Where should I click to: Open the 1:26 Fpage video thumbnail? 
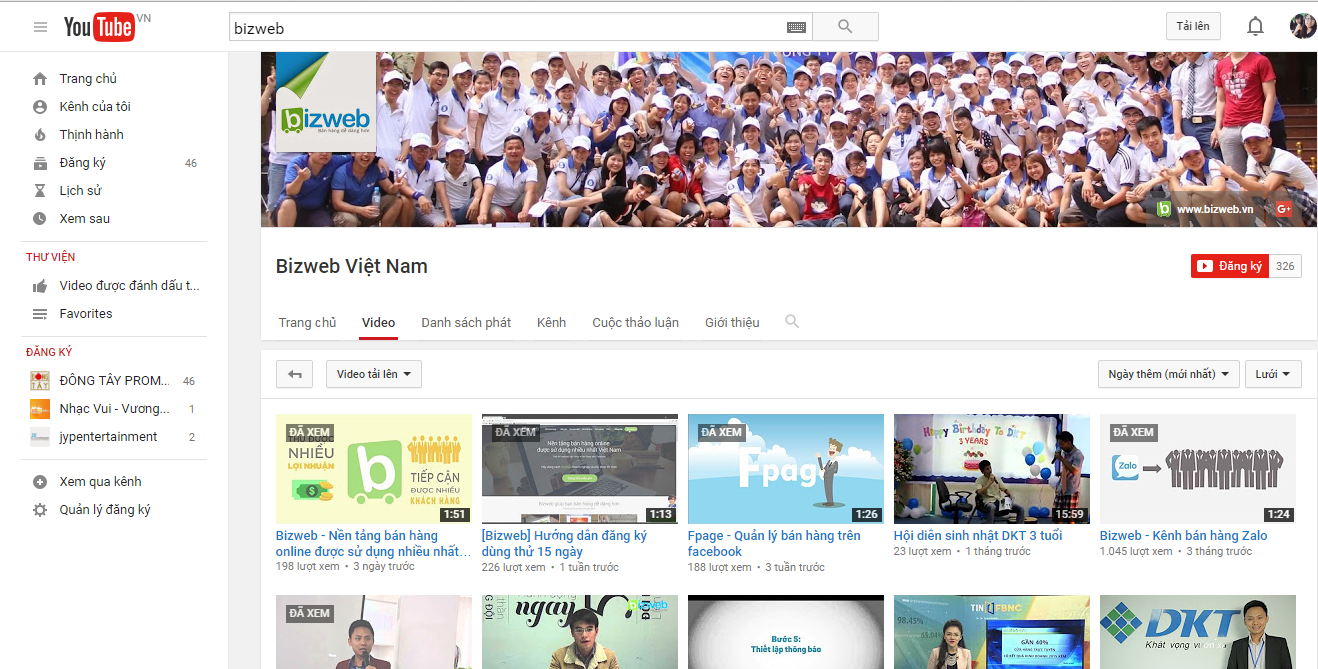coord(786,469)
